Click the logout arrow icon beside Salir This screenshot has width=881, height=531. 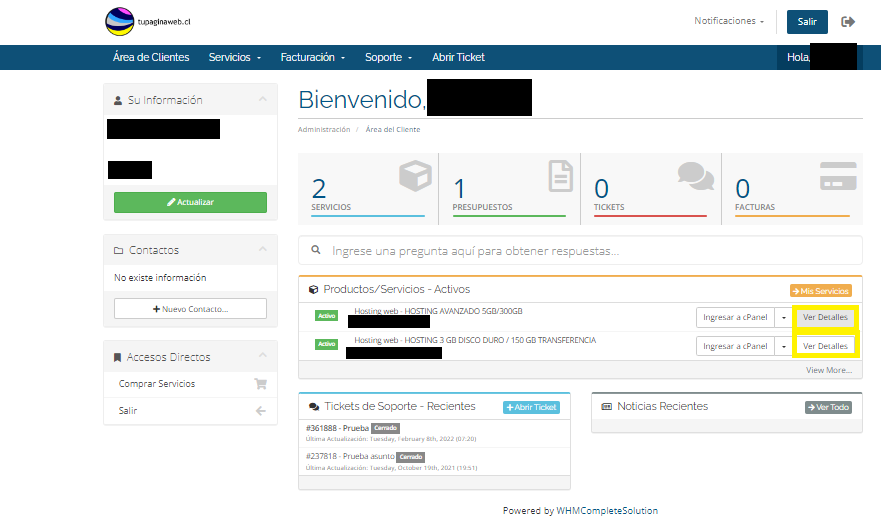coord(848,22)
